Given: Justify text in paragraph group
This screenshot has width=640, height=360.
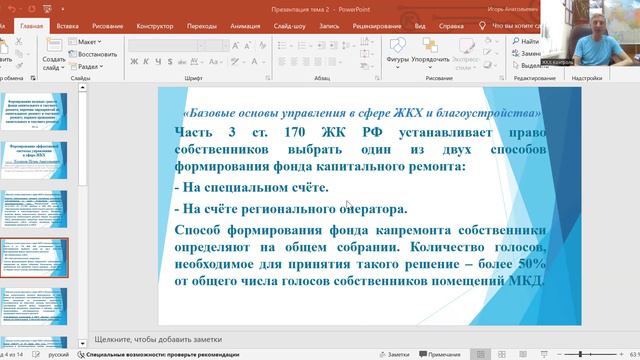Looking at the screenshot, I should (318, 62).
